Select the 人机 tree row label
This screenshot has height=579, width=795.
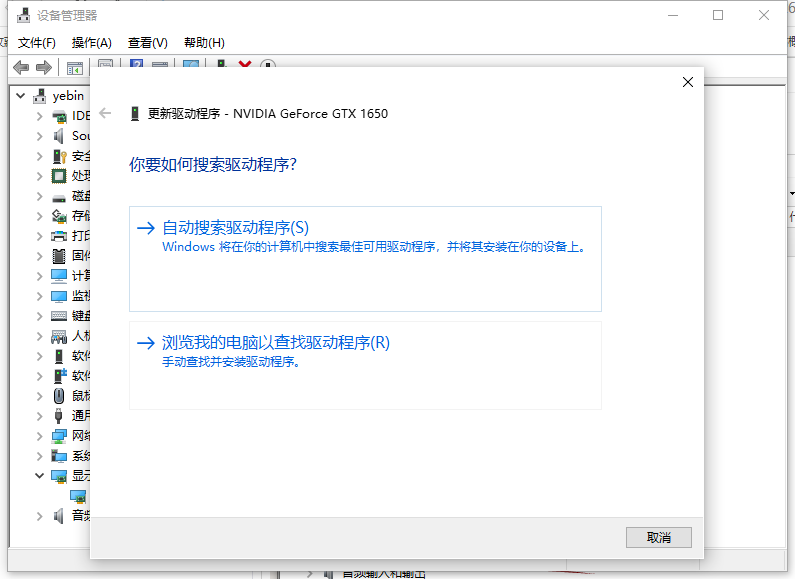click(x=81, y=336)
